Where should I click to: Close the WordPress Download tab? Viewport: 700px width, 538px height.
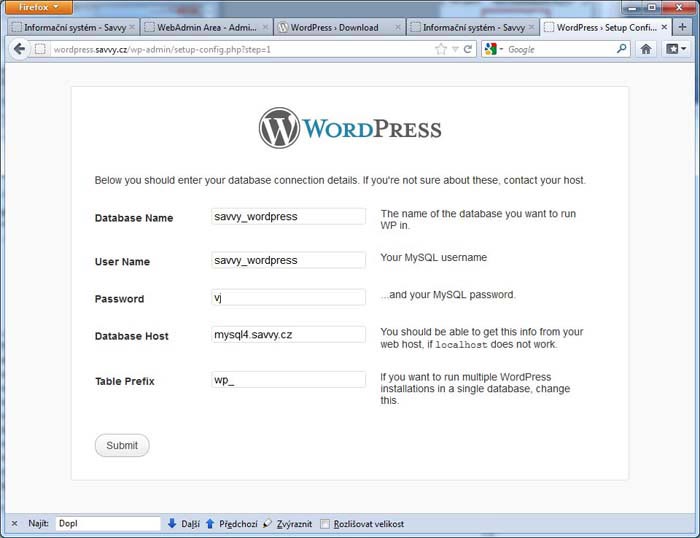tap(397, 27)
